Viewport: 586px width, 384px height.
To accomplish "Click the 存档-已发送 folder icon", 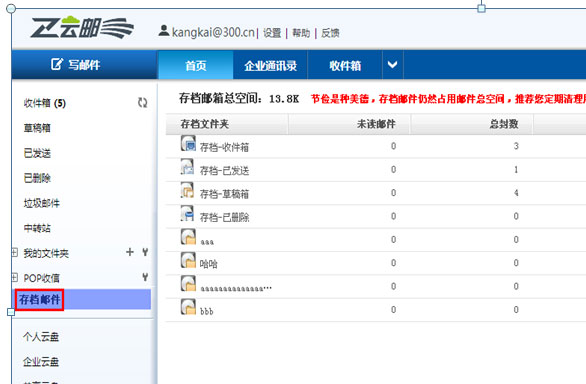I will coord(188,167).
